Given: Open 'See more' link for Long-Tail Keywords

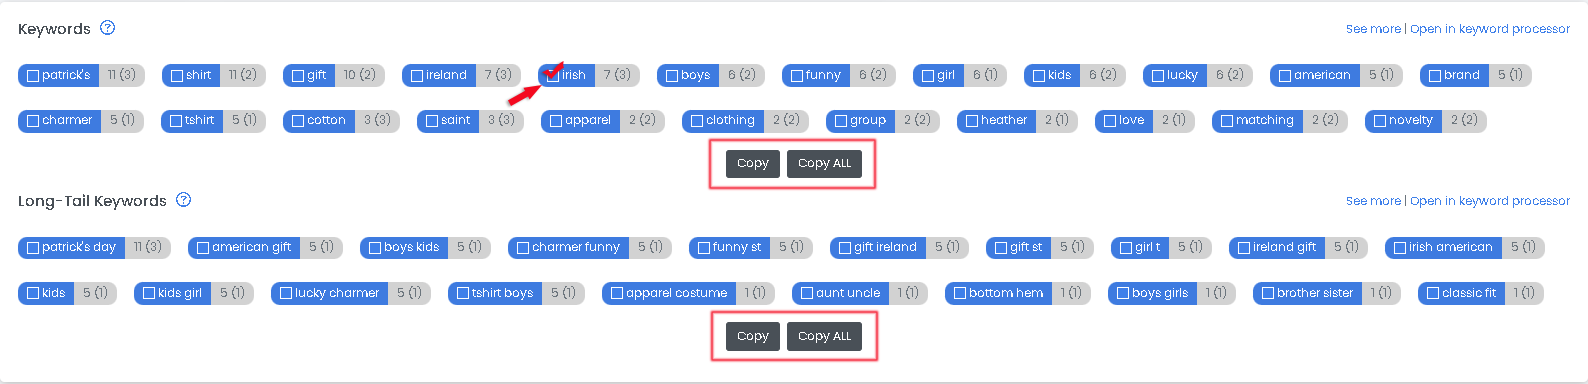Looking at the screenshot, I should coord(1373,201).
